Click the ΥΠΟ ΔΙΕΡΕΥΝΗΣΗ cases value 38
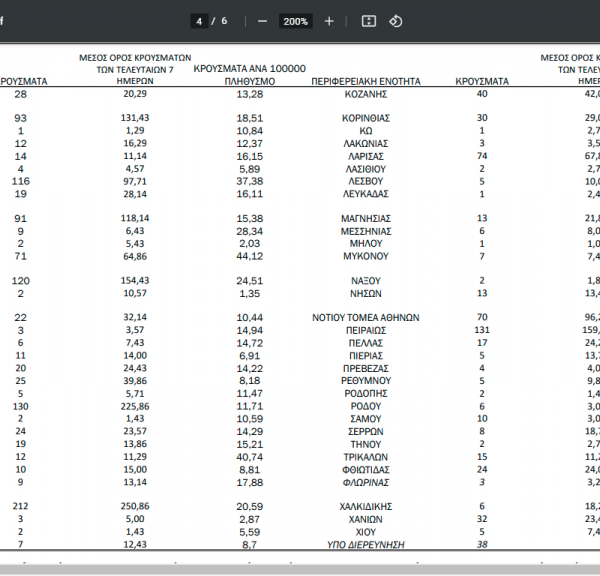The width and height of the screenshot is (600, 576). pyautogui.click(x=482, y=544)
